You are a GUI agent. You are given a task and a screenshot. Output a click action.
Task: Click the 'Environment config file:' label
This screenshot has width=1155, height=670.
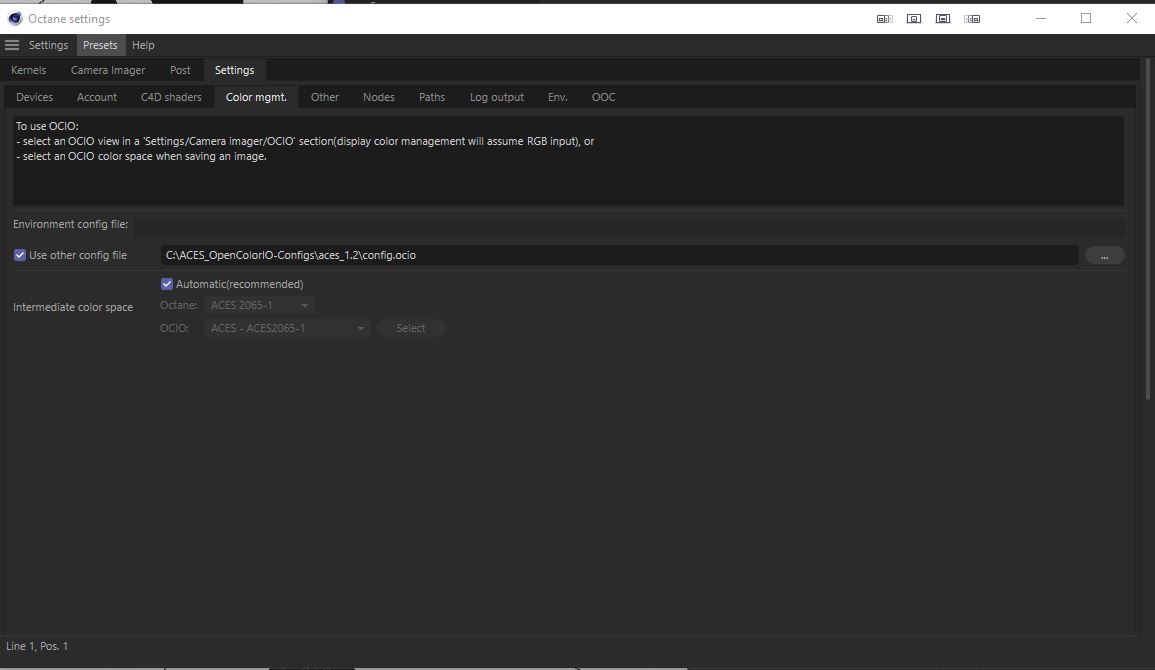coord(70,224)
